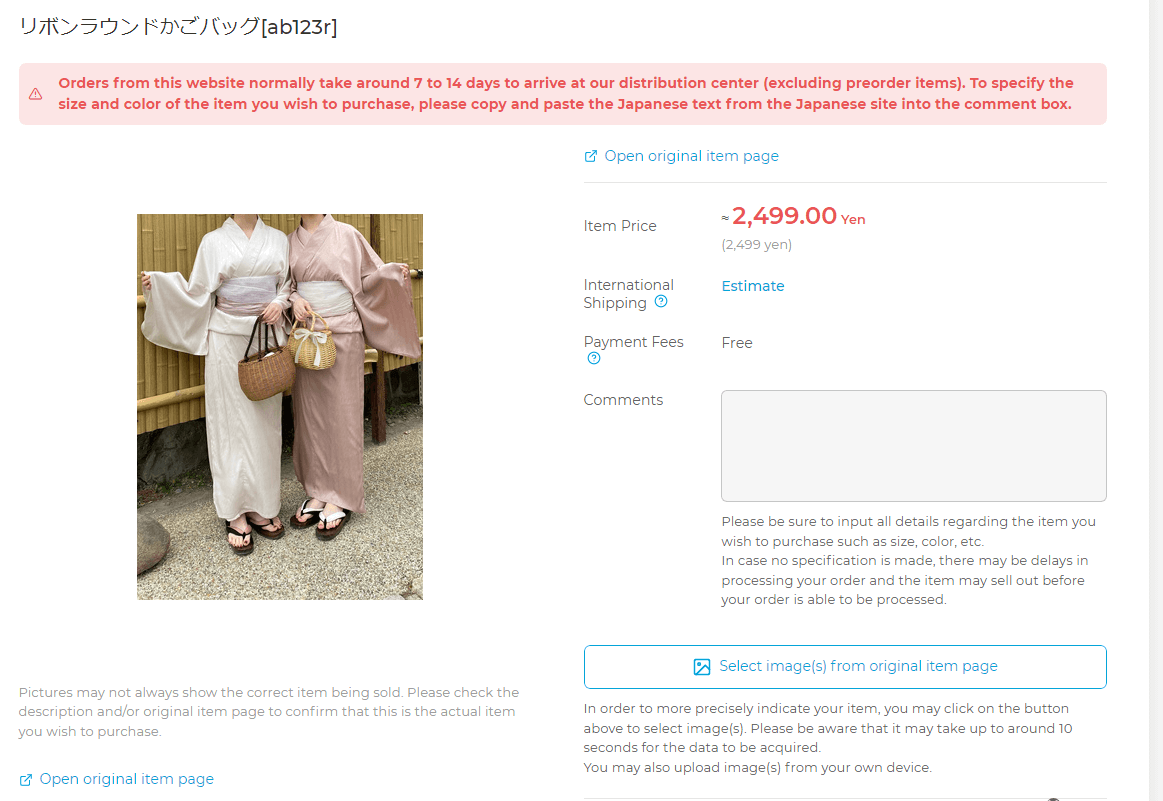Click the picture icon in the Select image(s) button
Screen dimensions: 1163x801
(x=702, y=667)
